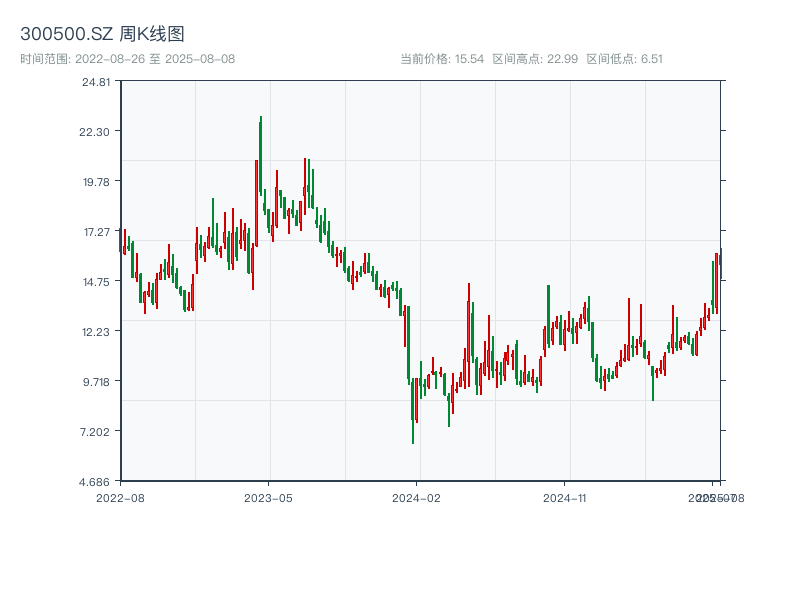The width and height of the screenshot is (800, 600).
Task: Click the 17.27 y-axis price label
Action: (x=96, y=232)
